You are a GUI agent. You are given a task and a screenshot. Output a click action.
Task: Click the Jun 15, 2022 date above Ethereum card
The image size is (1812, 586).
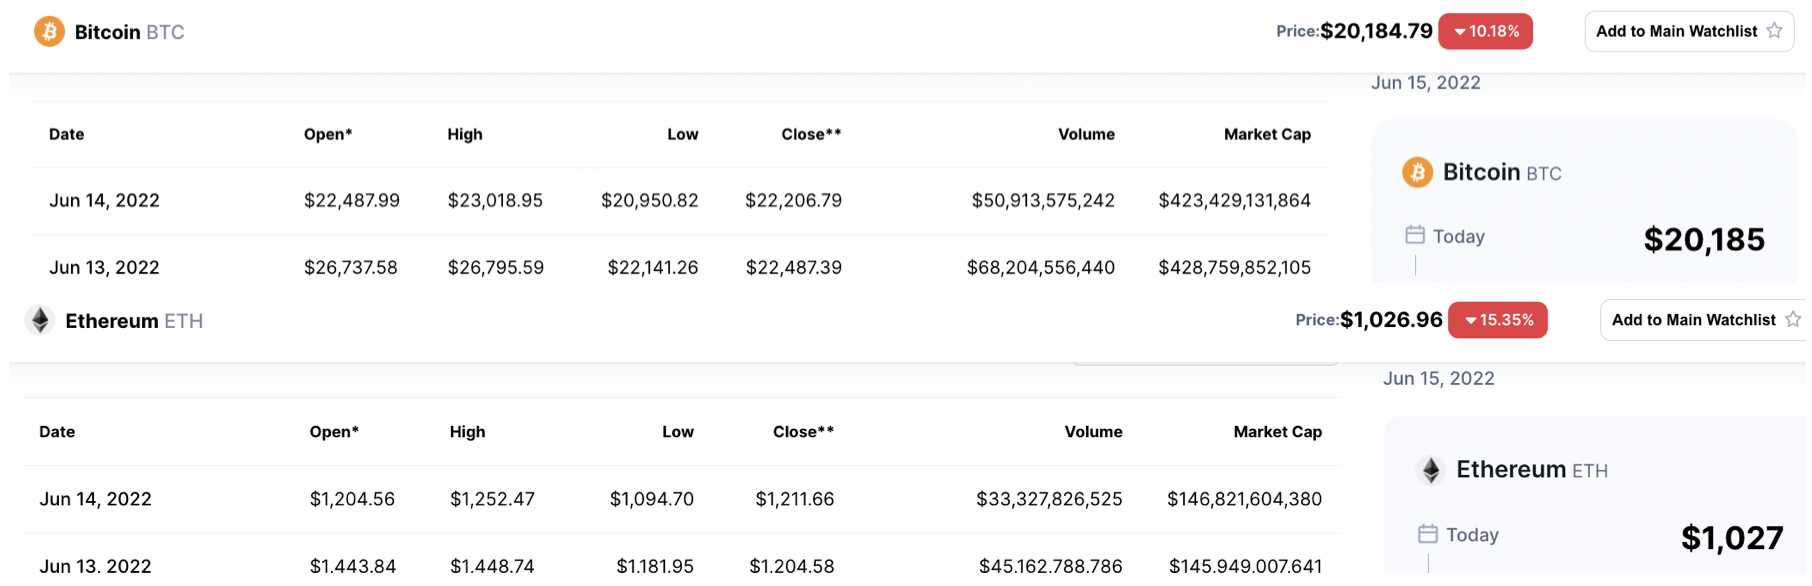click(1438, 379)
